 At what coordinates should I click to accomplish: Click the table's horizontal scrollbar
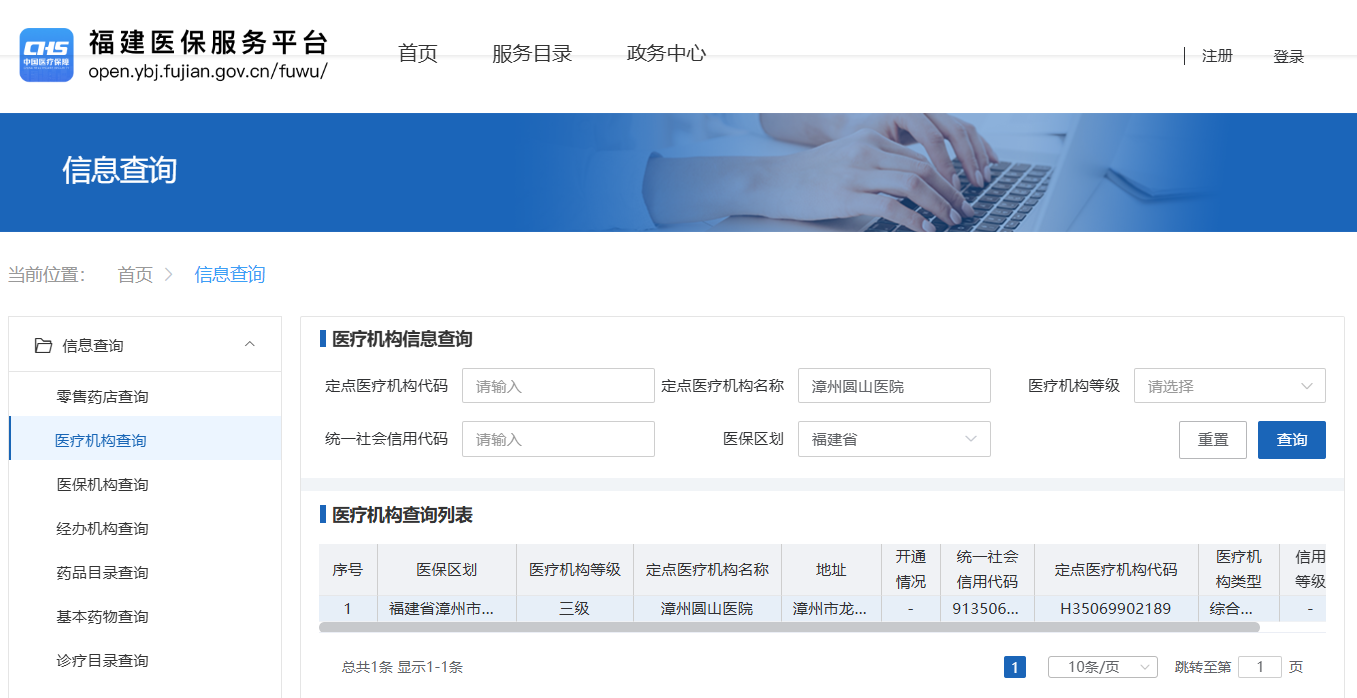click(788, 628)
